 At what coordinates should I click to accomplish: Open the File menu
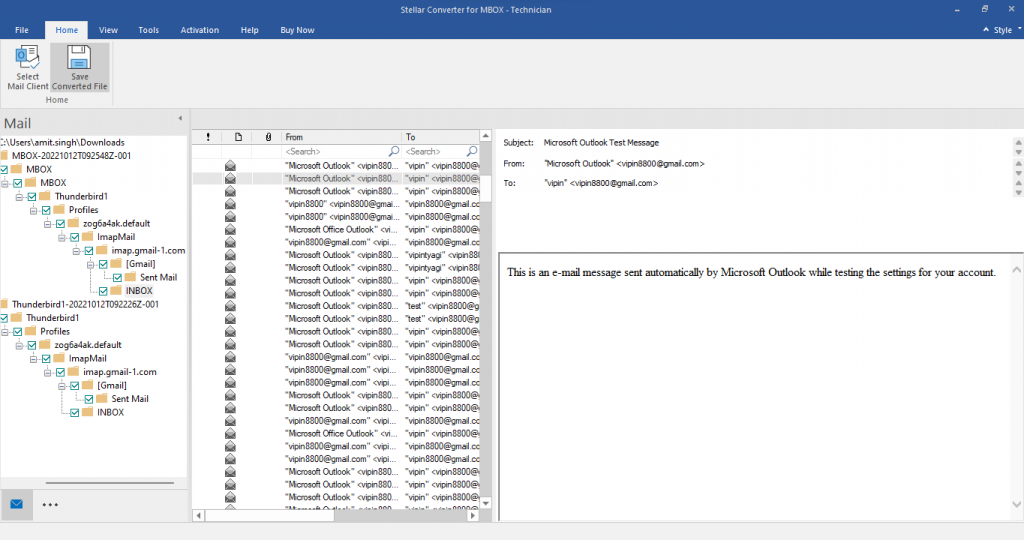(22, 30)
